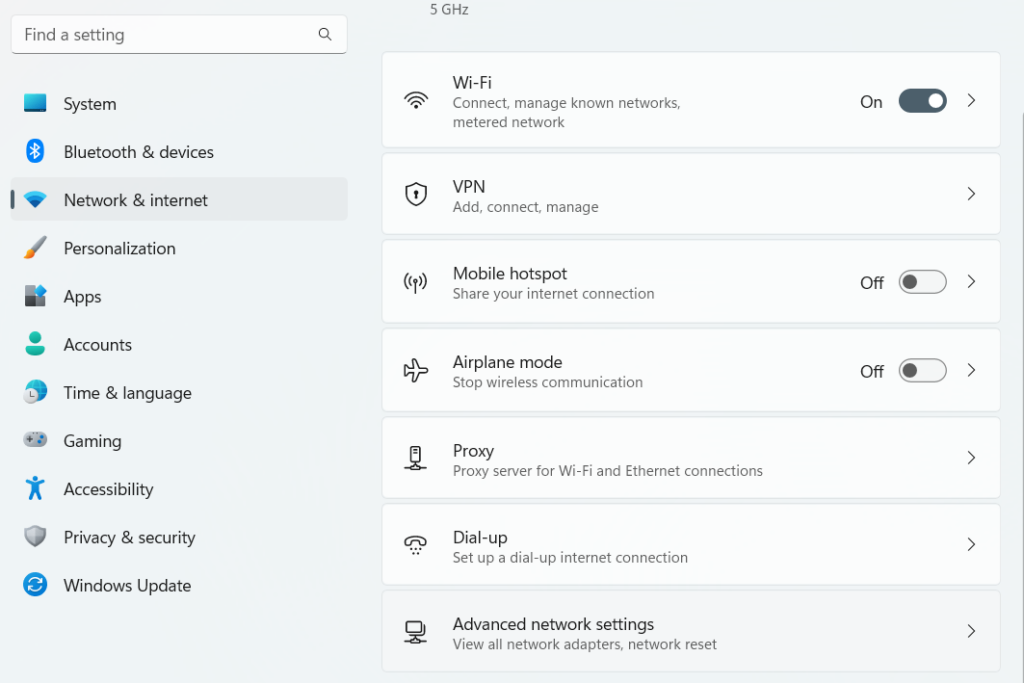1024x683 pixels.
Task: Open Time & language settings
Action: pyautogui.click(x=179, y=392)
